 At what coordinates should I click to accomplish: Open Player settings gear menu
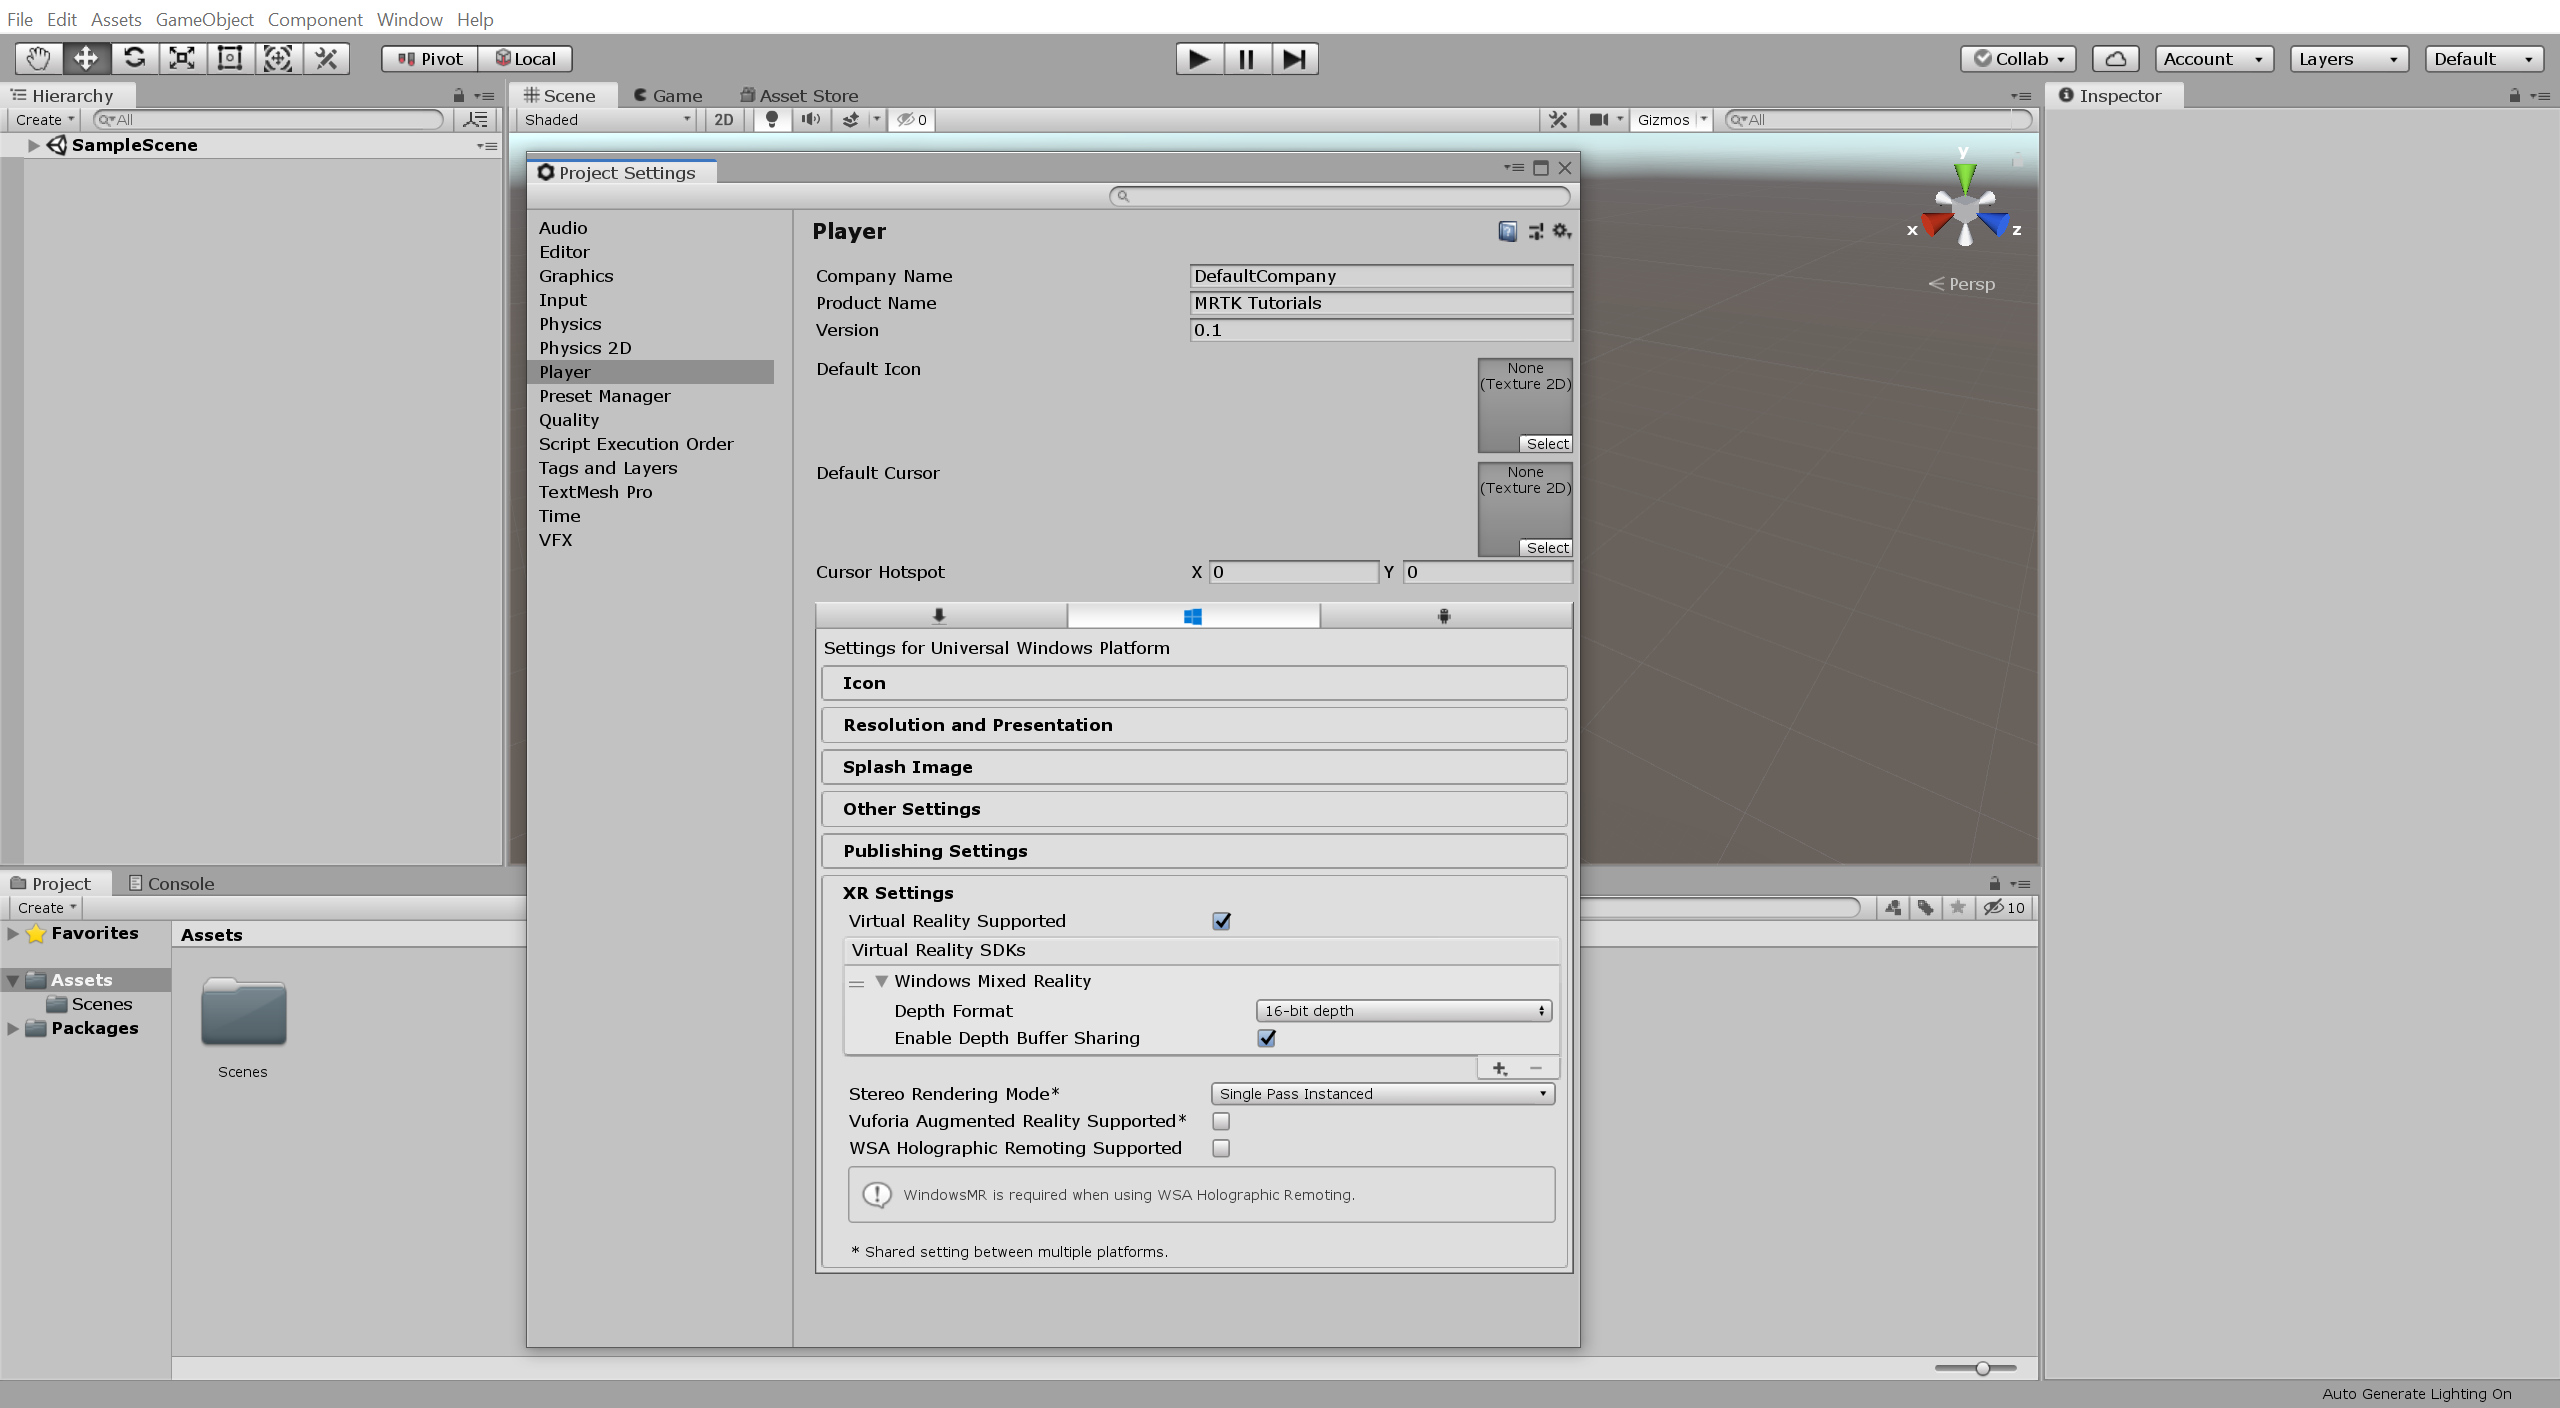click(1562, 232)
